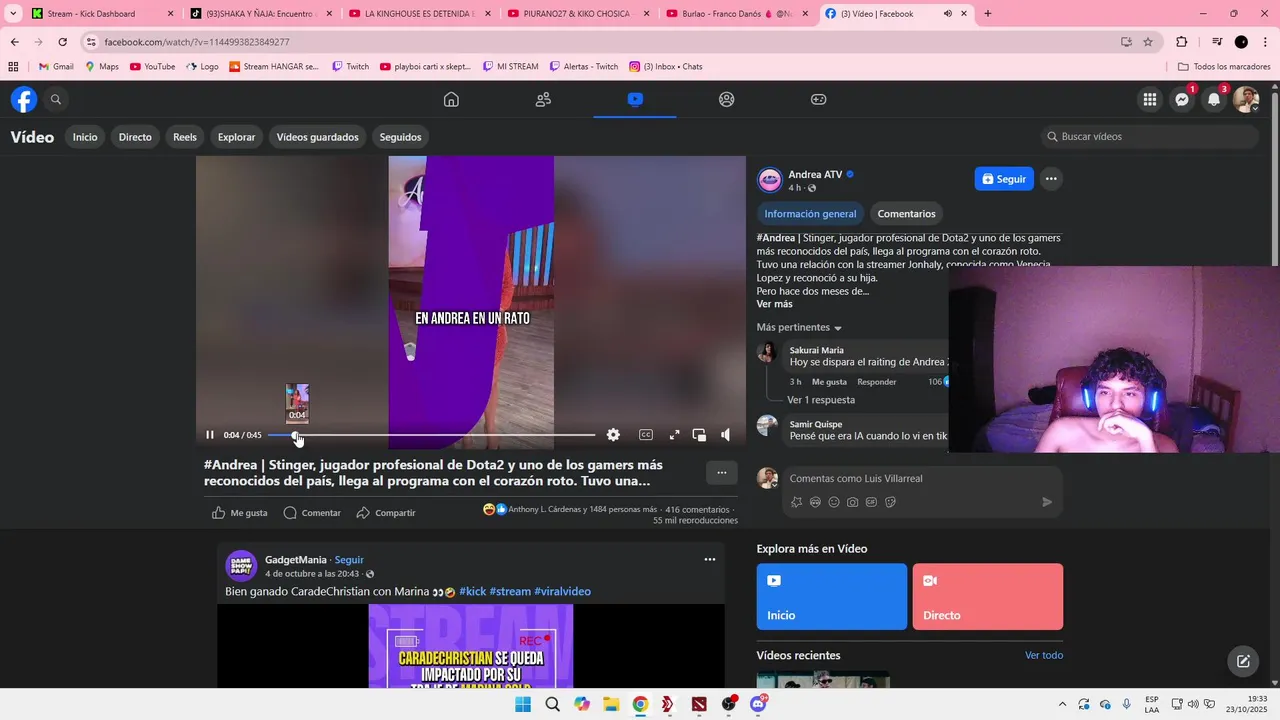
Task: Open the blue Inicio explore card
Action: (832, 597)
